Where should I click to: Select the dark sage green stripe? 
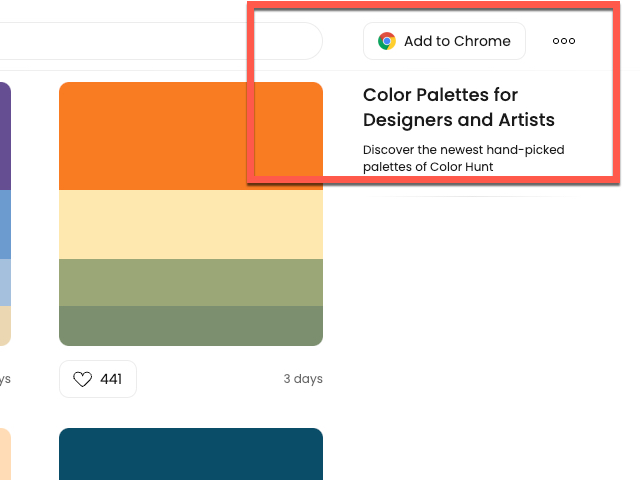[191, 326]
